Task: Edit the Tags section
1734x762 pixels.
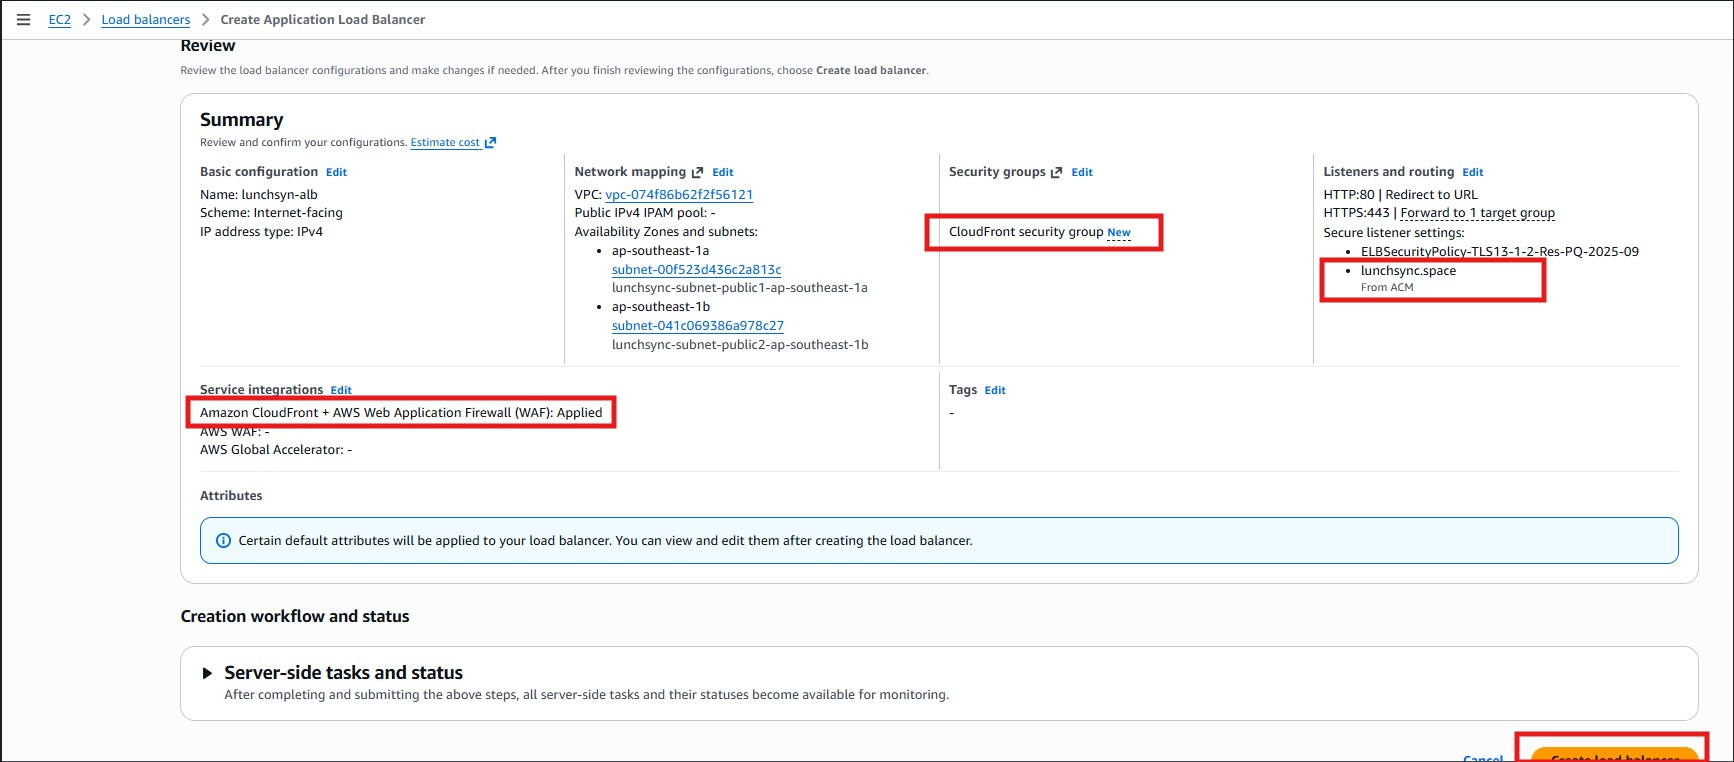Action: point(995,390)
